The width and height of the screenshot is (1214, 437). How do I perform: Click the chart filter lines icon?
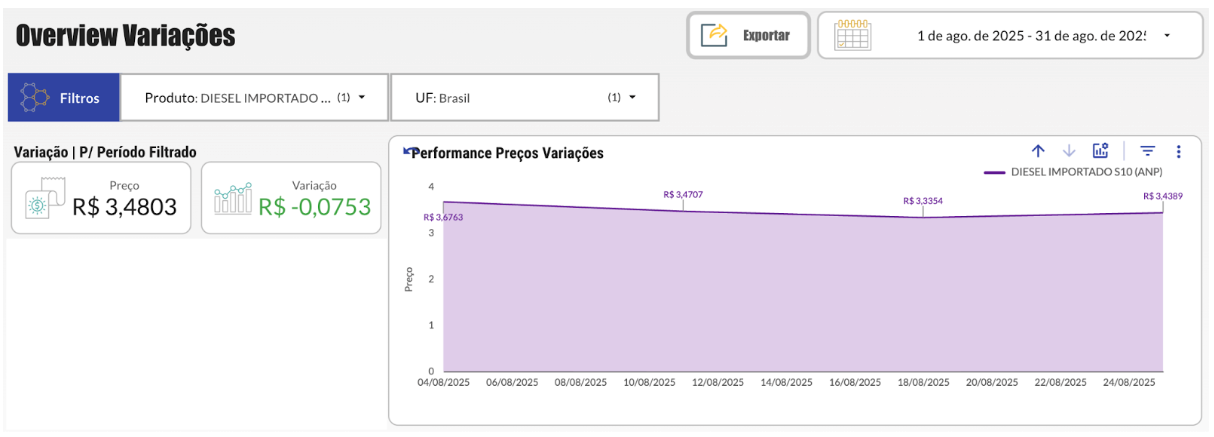[1148, 151]
